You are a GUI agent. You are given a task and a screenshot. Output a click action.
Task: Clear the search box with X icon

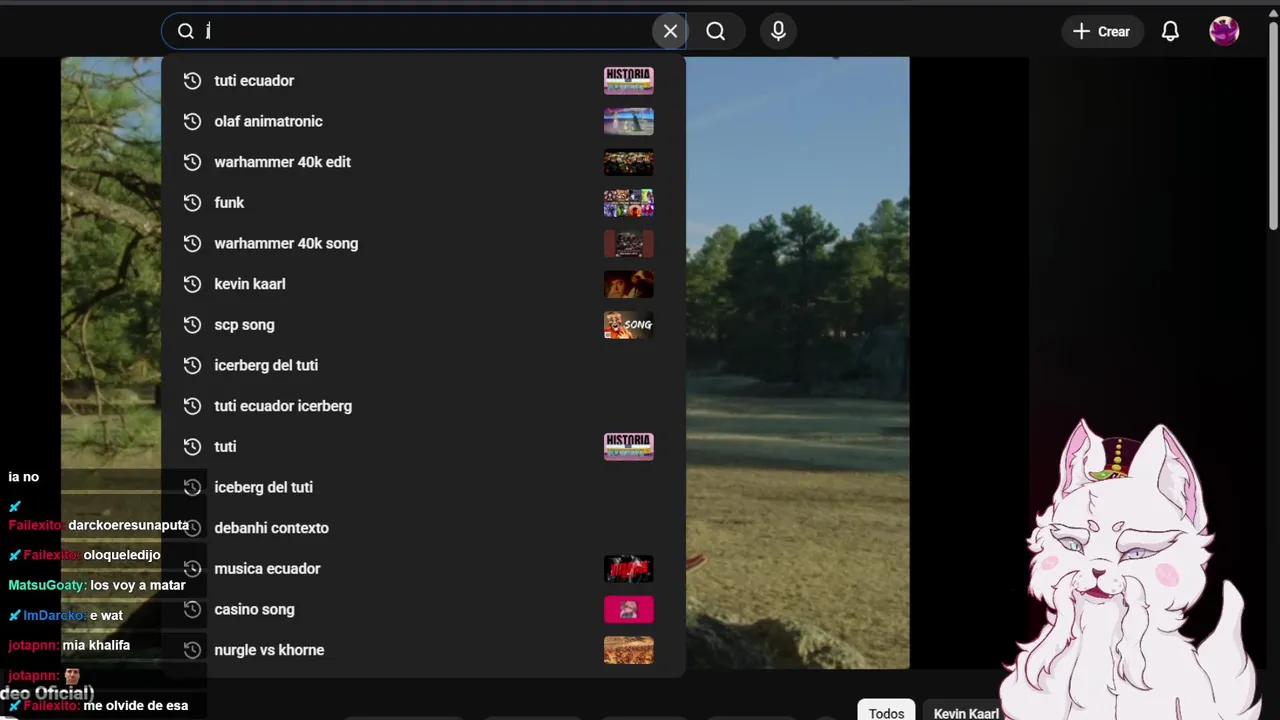[670, 31]
